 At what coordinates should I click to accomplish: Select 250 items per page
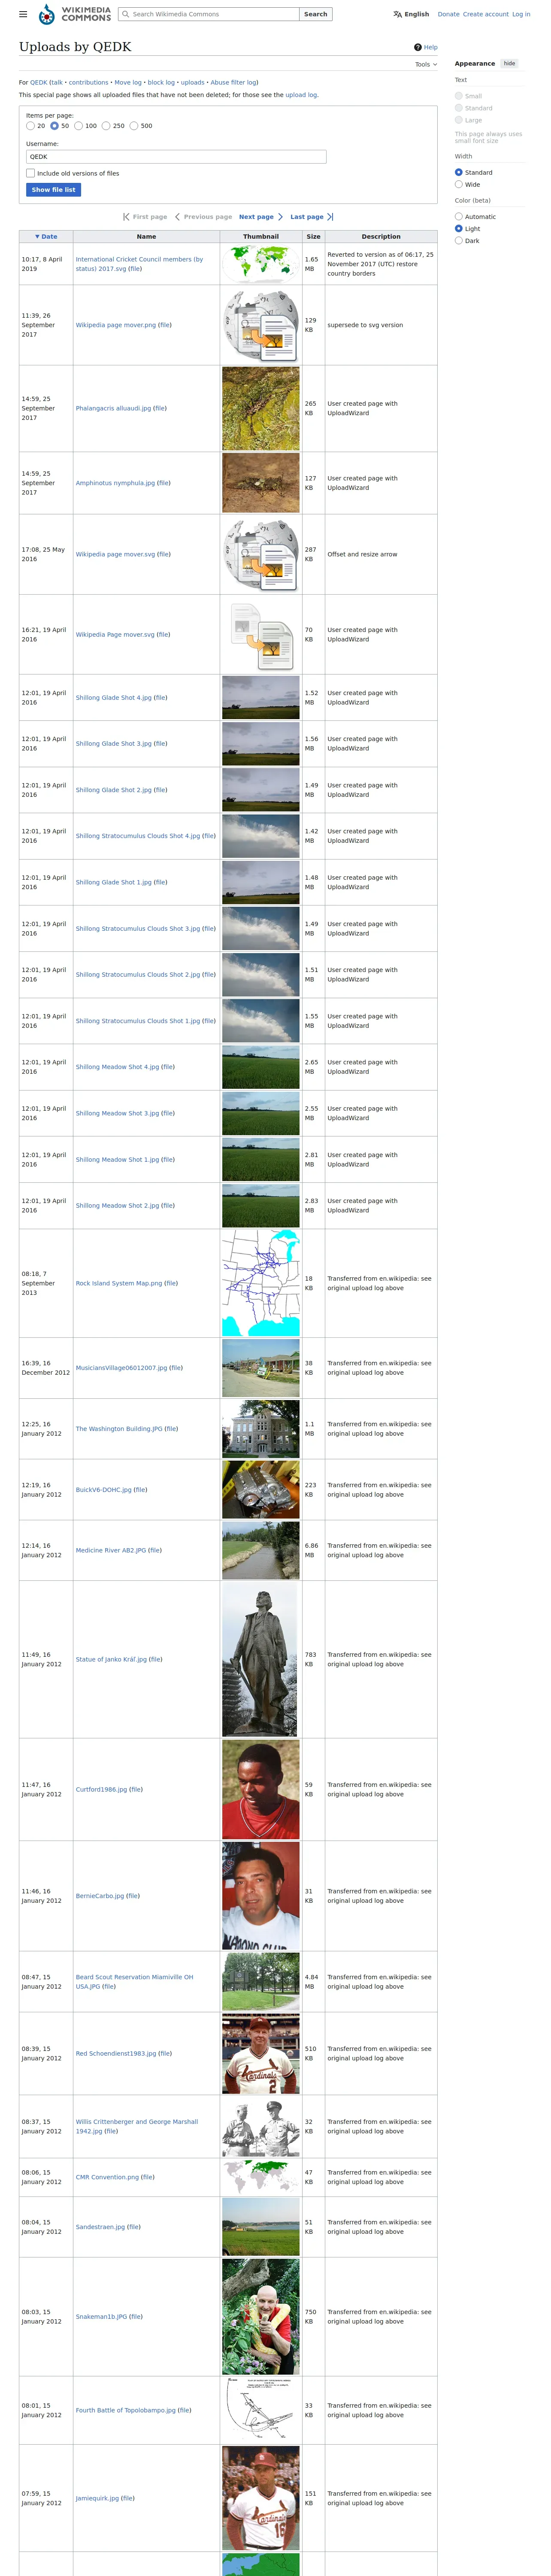[106, 126]
